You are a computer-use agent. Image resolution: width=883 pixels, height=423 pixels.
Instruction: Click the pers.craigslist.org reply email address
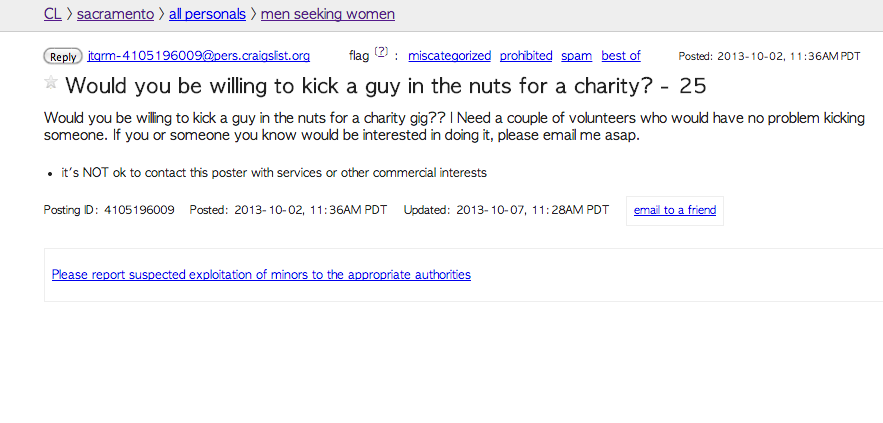199,56
